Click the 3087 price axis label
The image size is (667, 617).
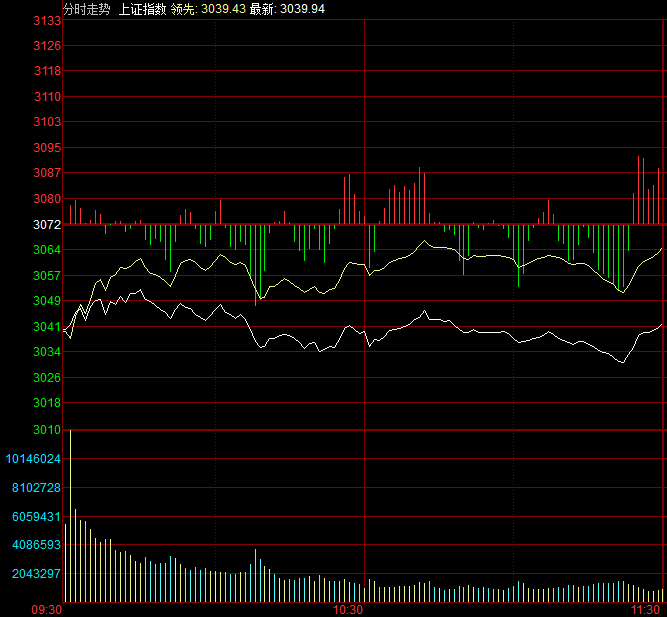46,173
